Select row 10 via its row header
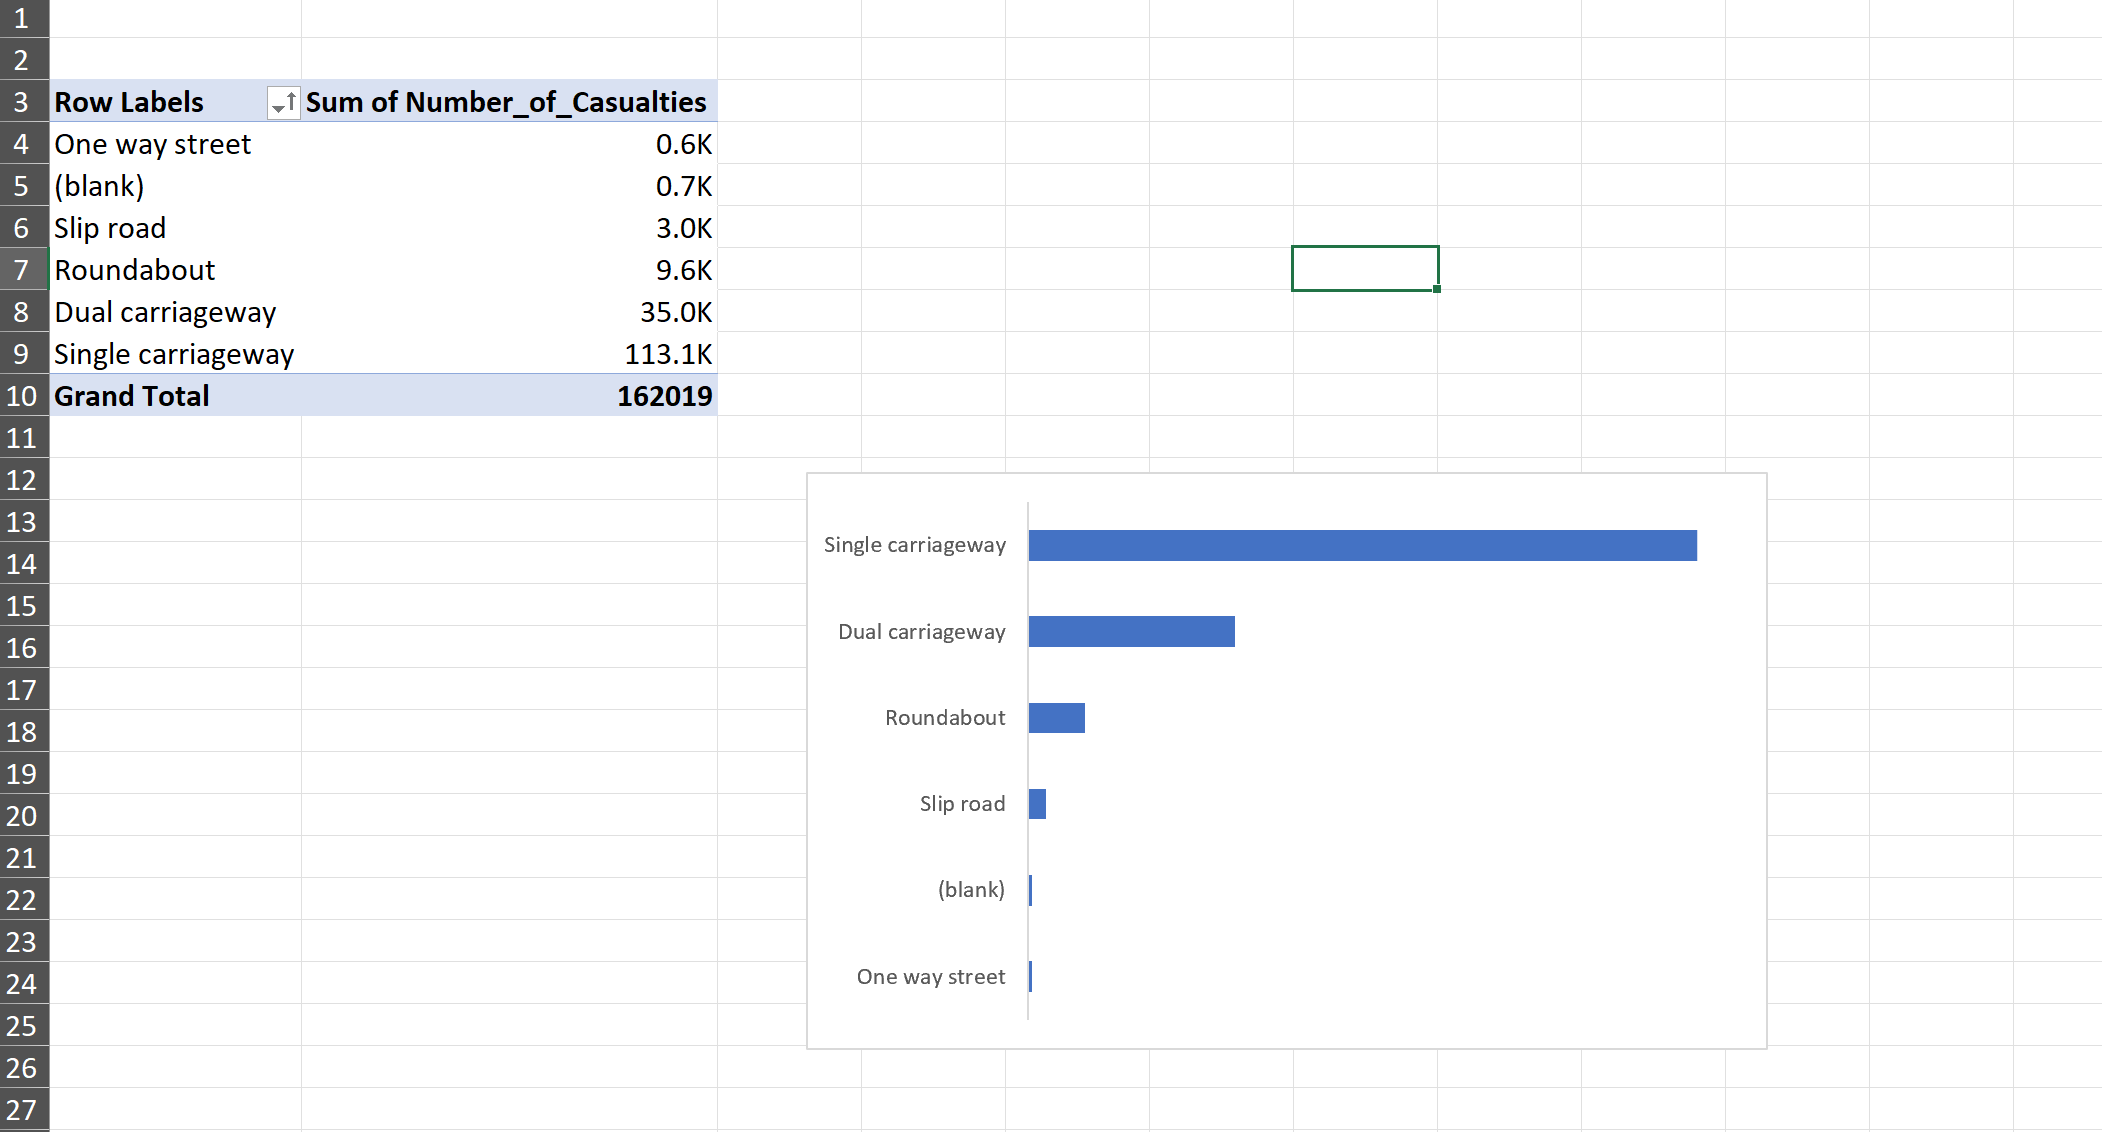 click(x=22, y=396)
